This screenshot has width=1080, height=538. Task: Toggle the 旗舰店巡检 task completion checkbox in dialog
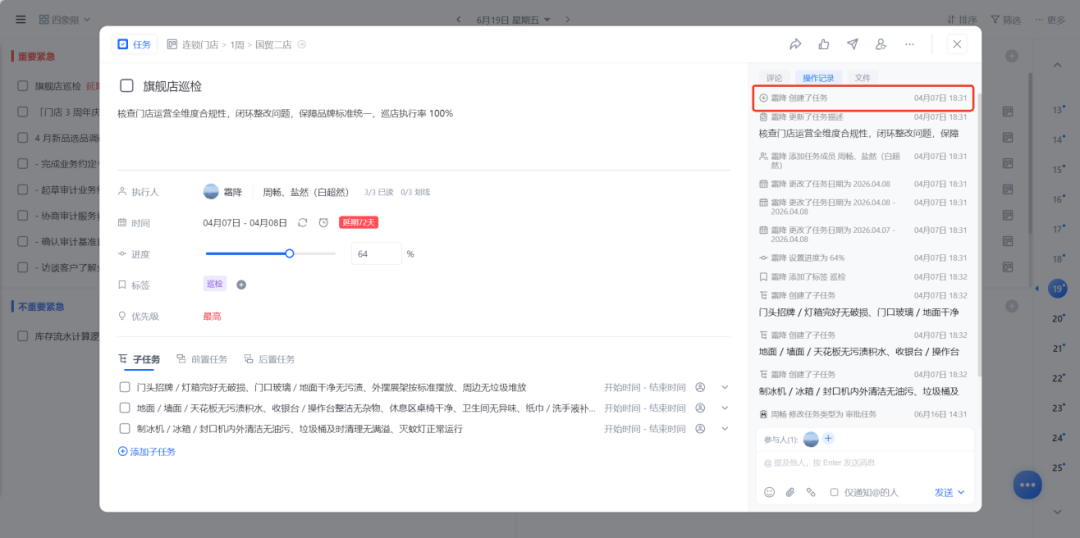(127, 86)
